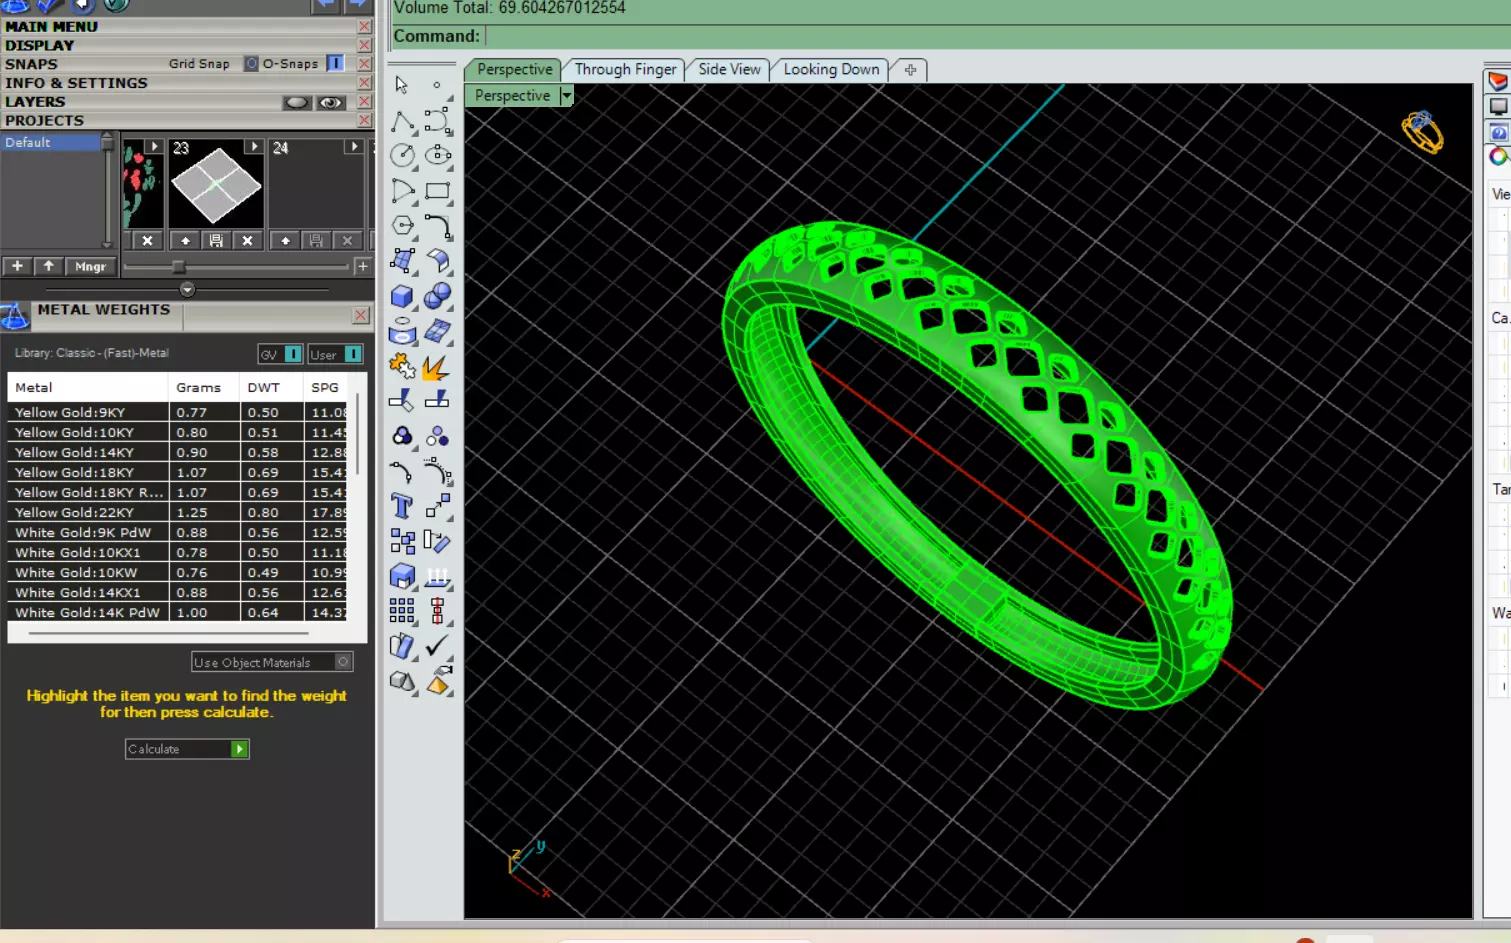Select the text object tool
Screen dimensions: 1511x943
pyautogui.click(x=402, y=506)
